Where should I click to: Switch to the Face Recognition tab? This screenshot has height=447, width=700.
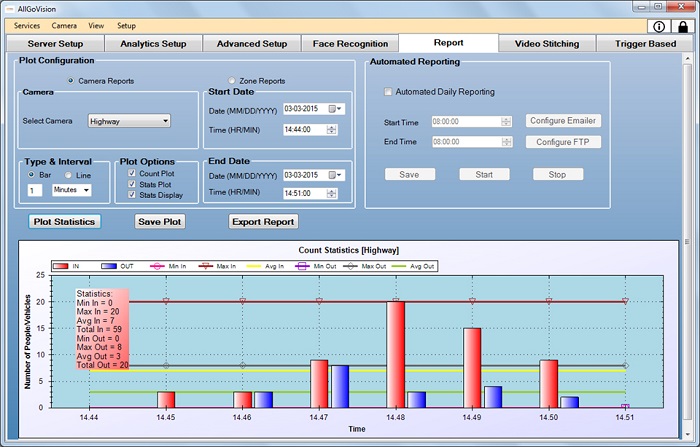coord(348,44)
